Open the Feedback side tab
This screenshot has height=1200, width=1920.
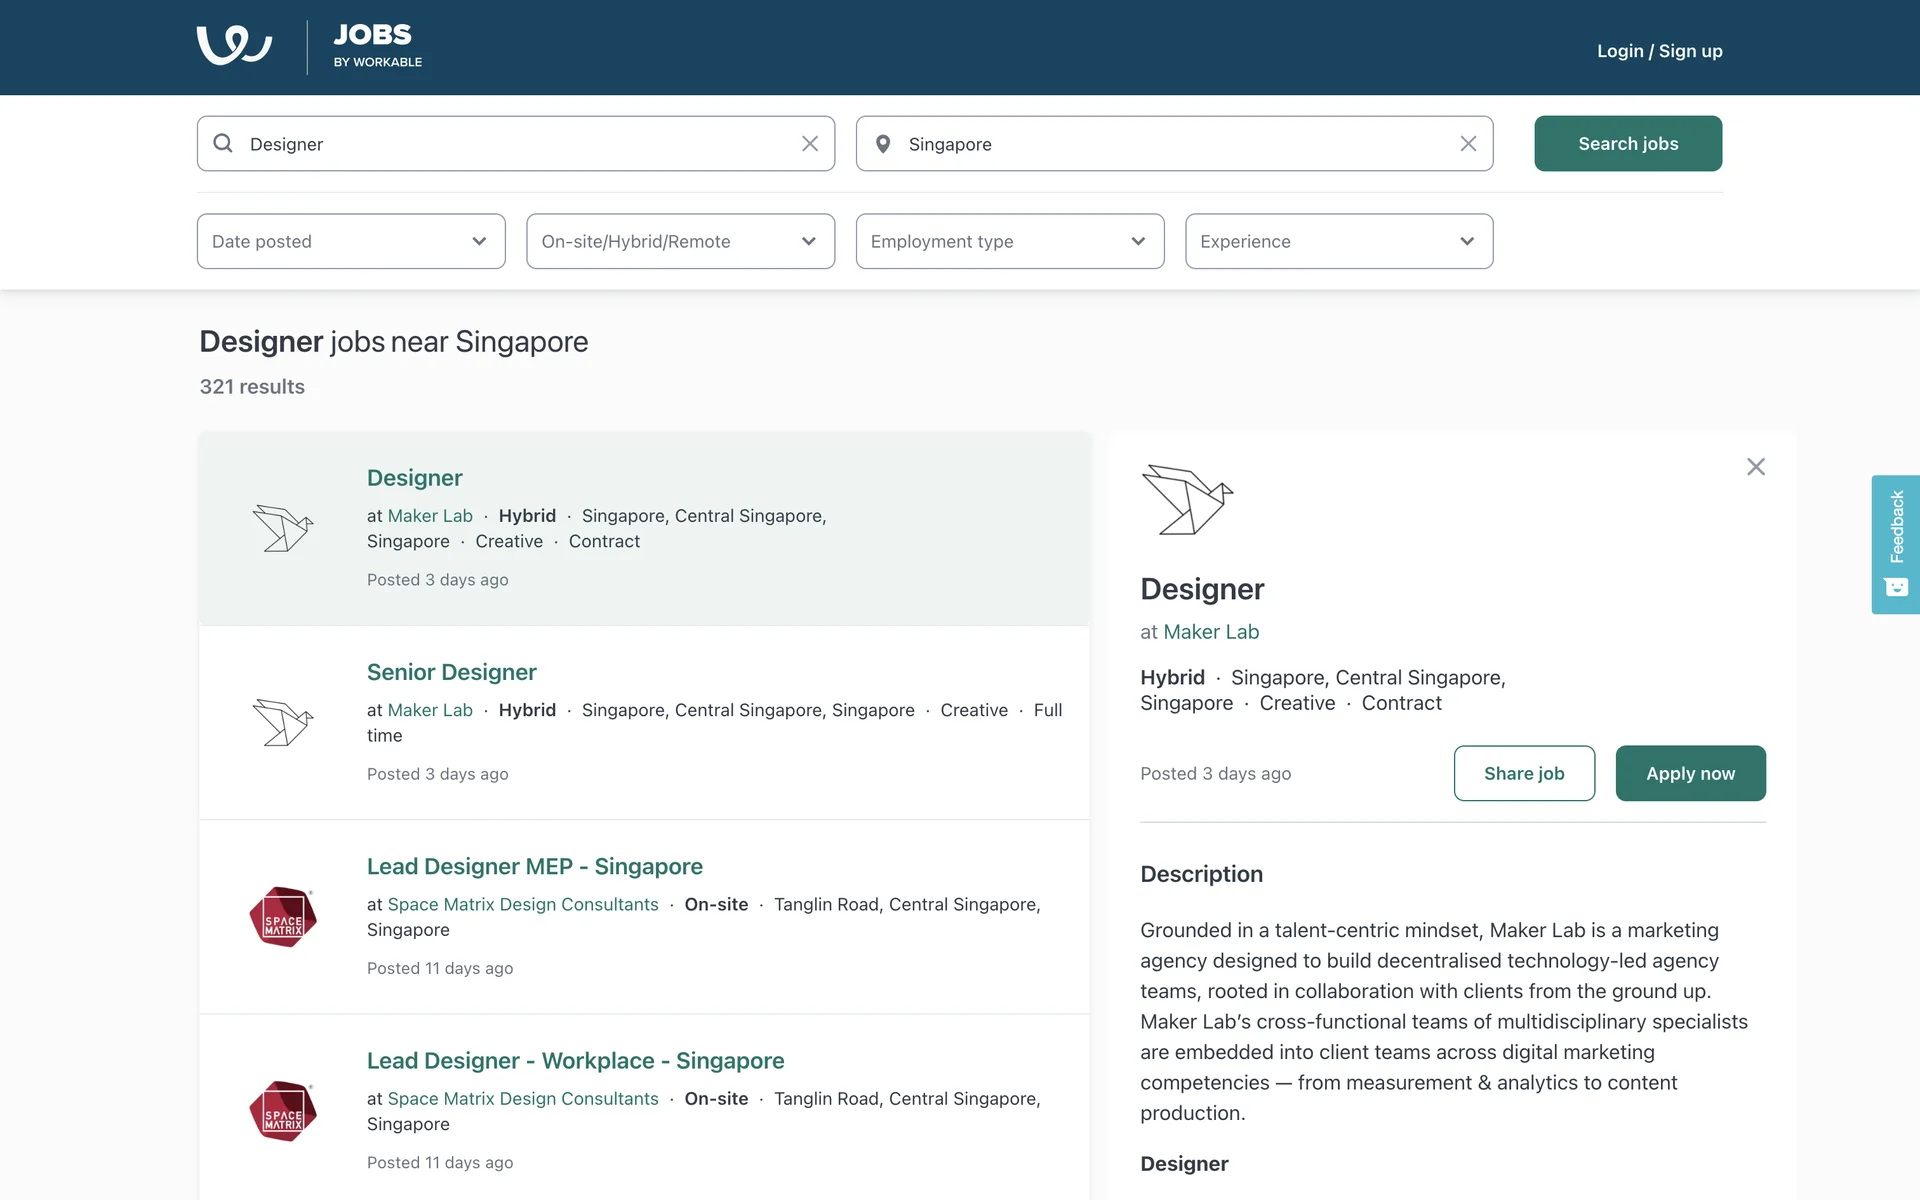click(1895, 544)
